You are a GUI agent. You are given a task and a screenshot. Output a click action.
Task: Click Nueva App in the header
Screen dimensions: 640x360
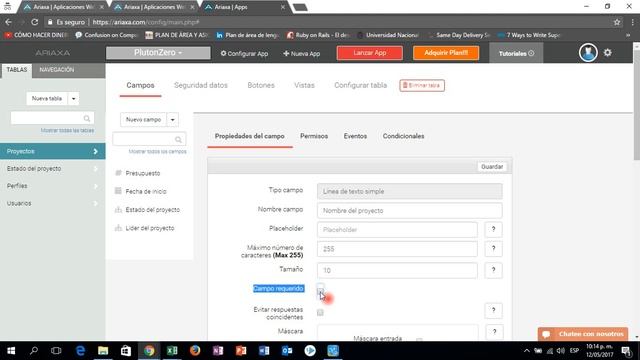pyautogui.click(x=302, y=53)
